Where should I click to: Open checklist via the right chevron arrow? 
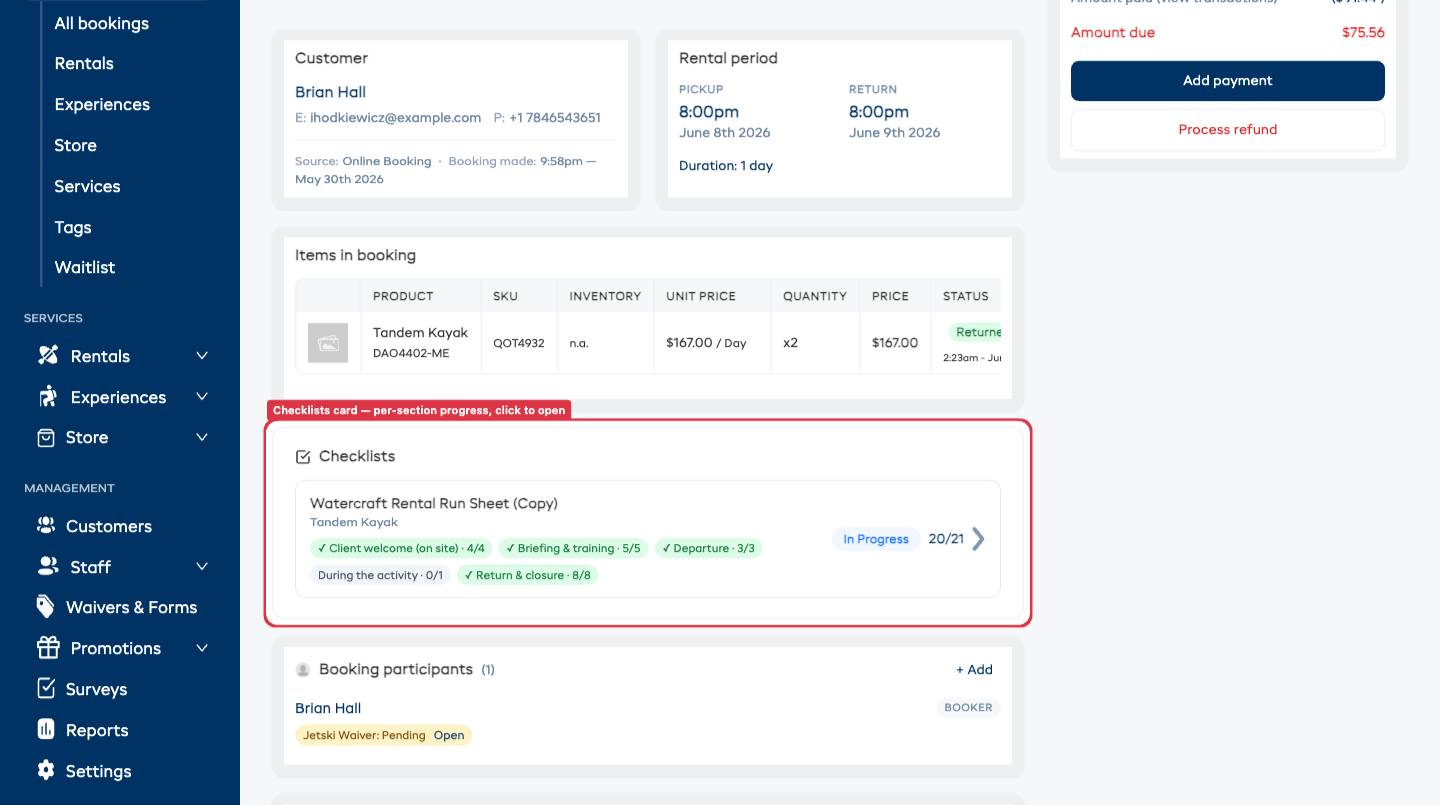(x=978, y=539)
